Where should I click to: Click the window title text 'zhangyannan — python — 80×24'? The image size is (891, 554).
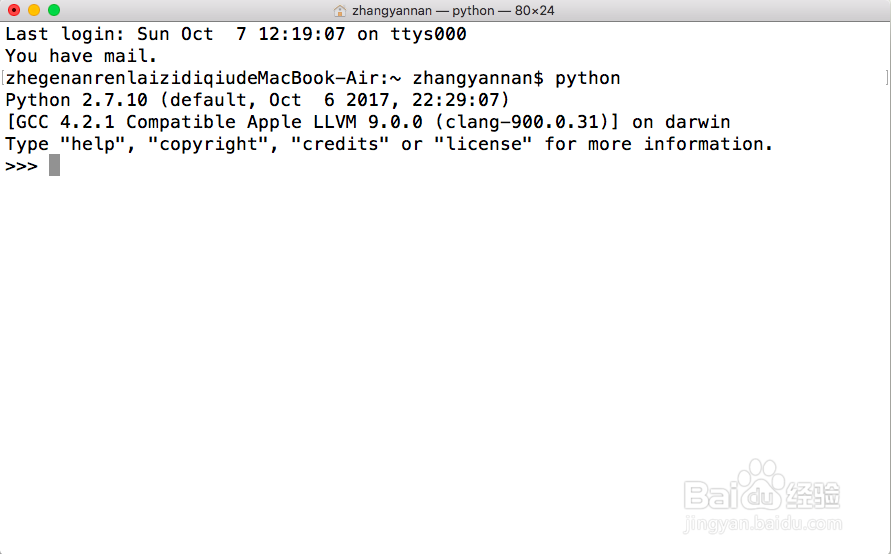453,11
